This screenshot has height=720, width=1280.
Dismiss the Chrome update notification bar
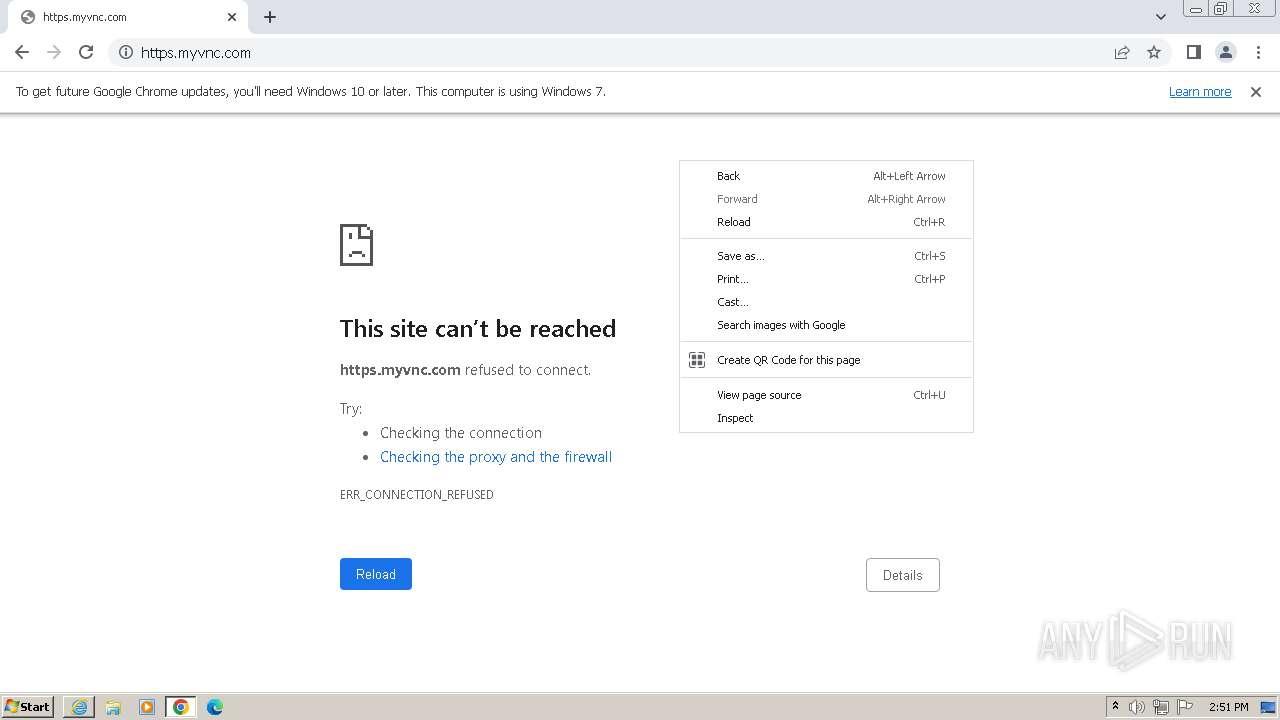tap(1256, 91)
